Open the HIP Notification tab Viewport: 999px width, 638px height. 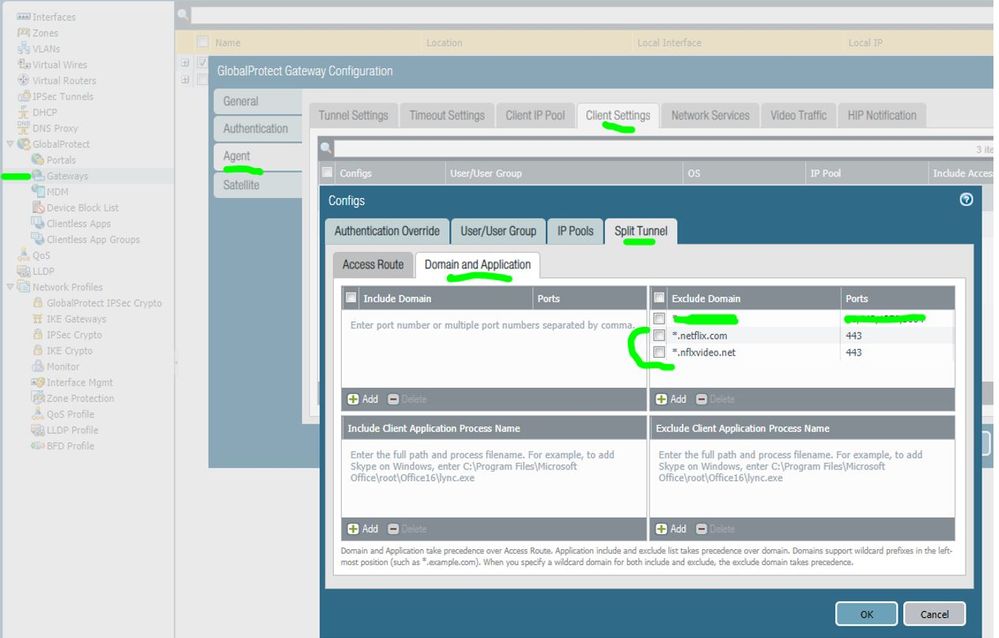click(882, 115)
